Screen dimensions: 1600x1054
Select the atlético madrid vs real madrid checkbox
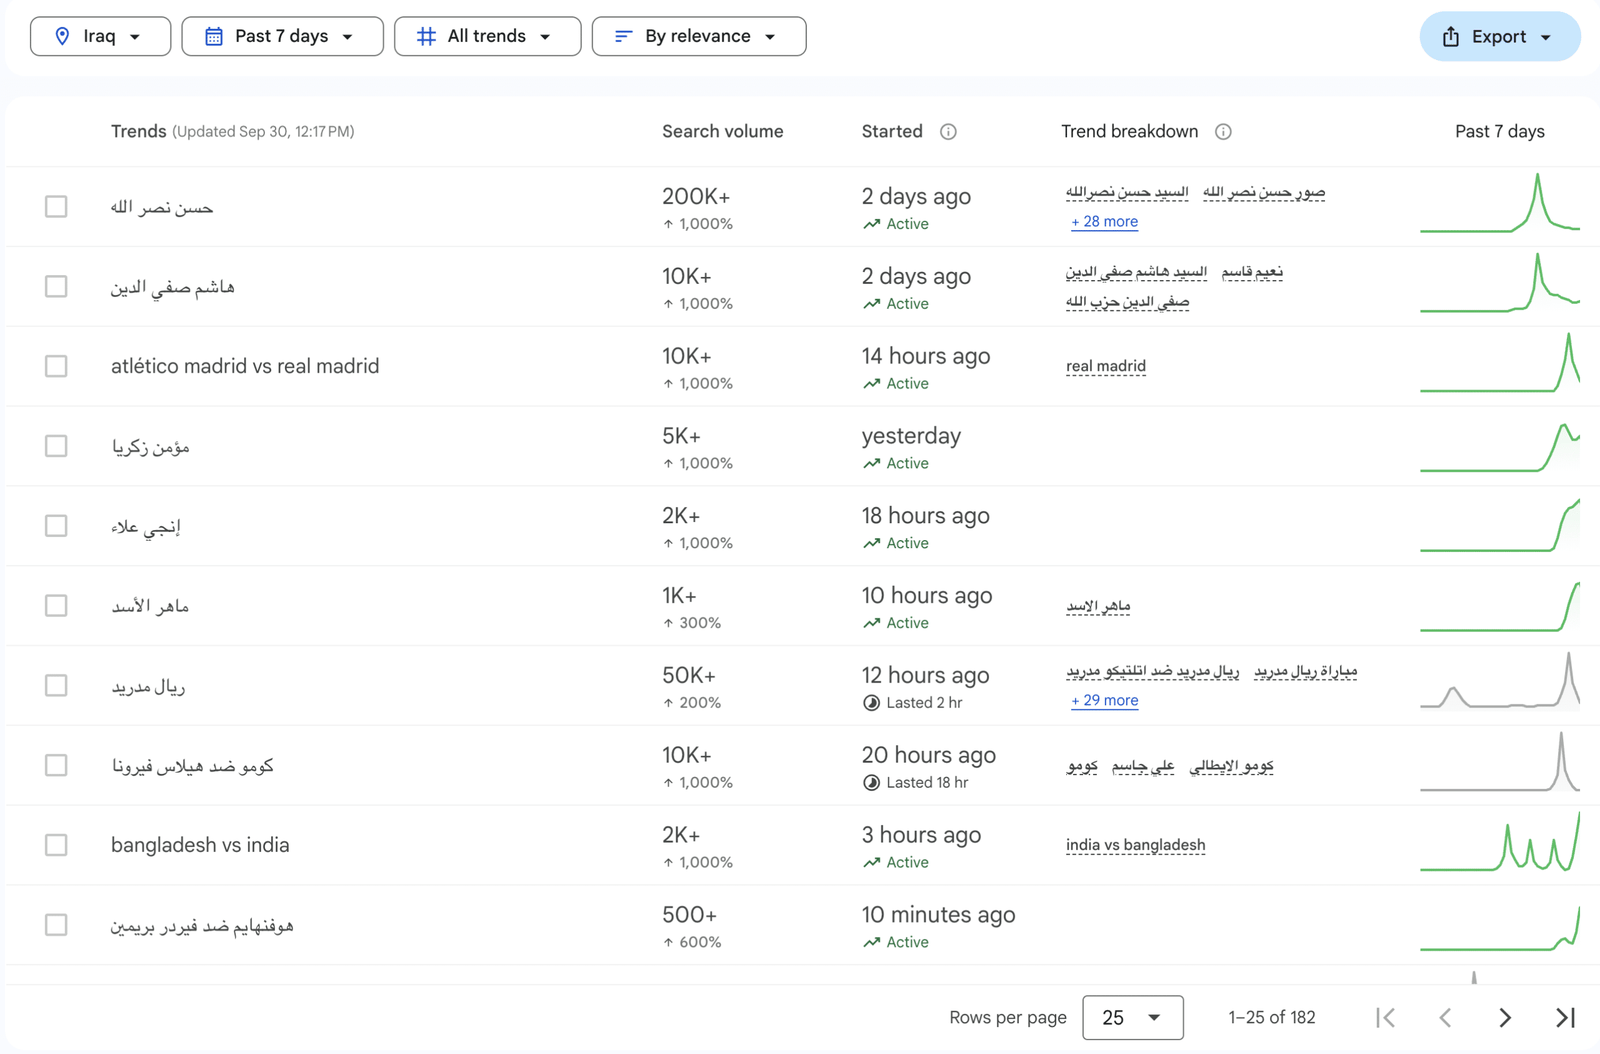pyautogui.click(x=56, y=366)
